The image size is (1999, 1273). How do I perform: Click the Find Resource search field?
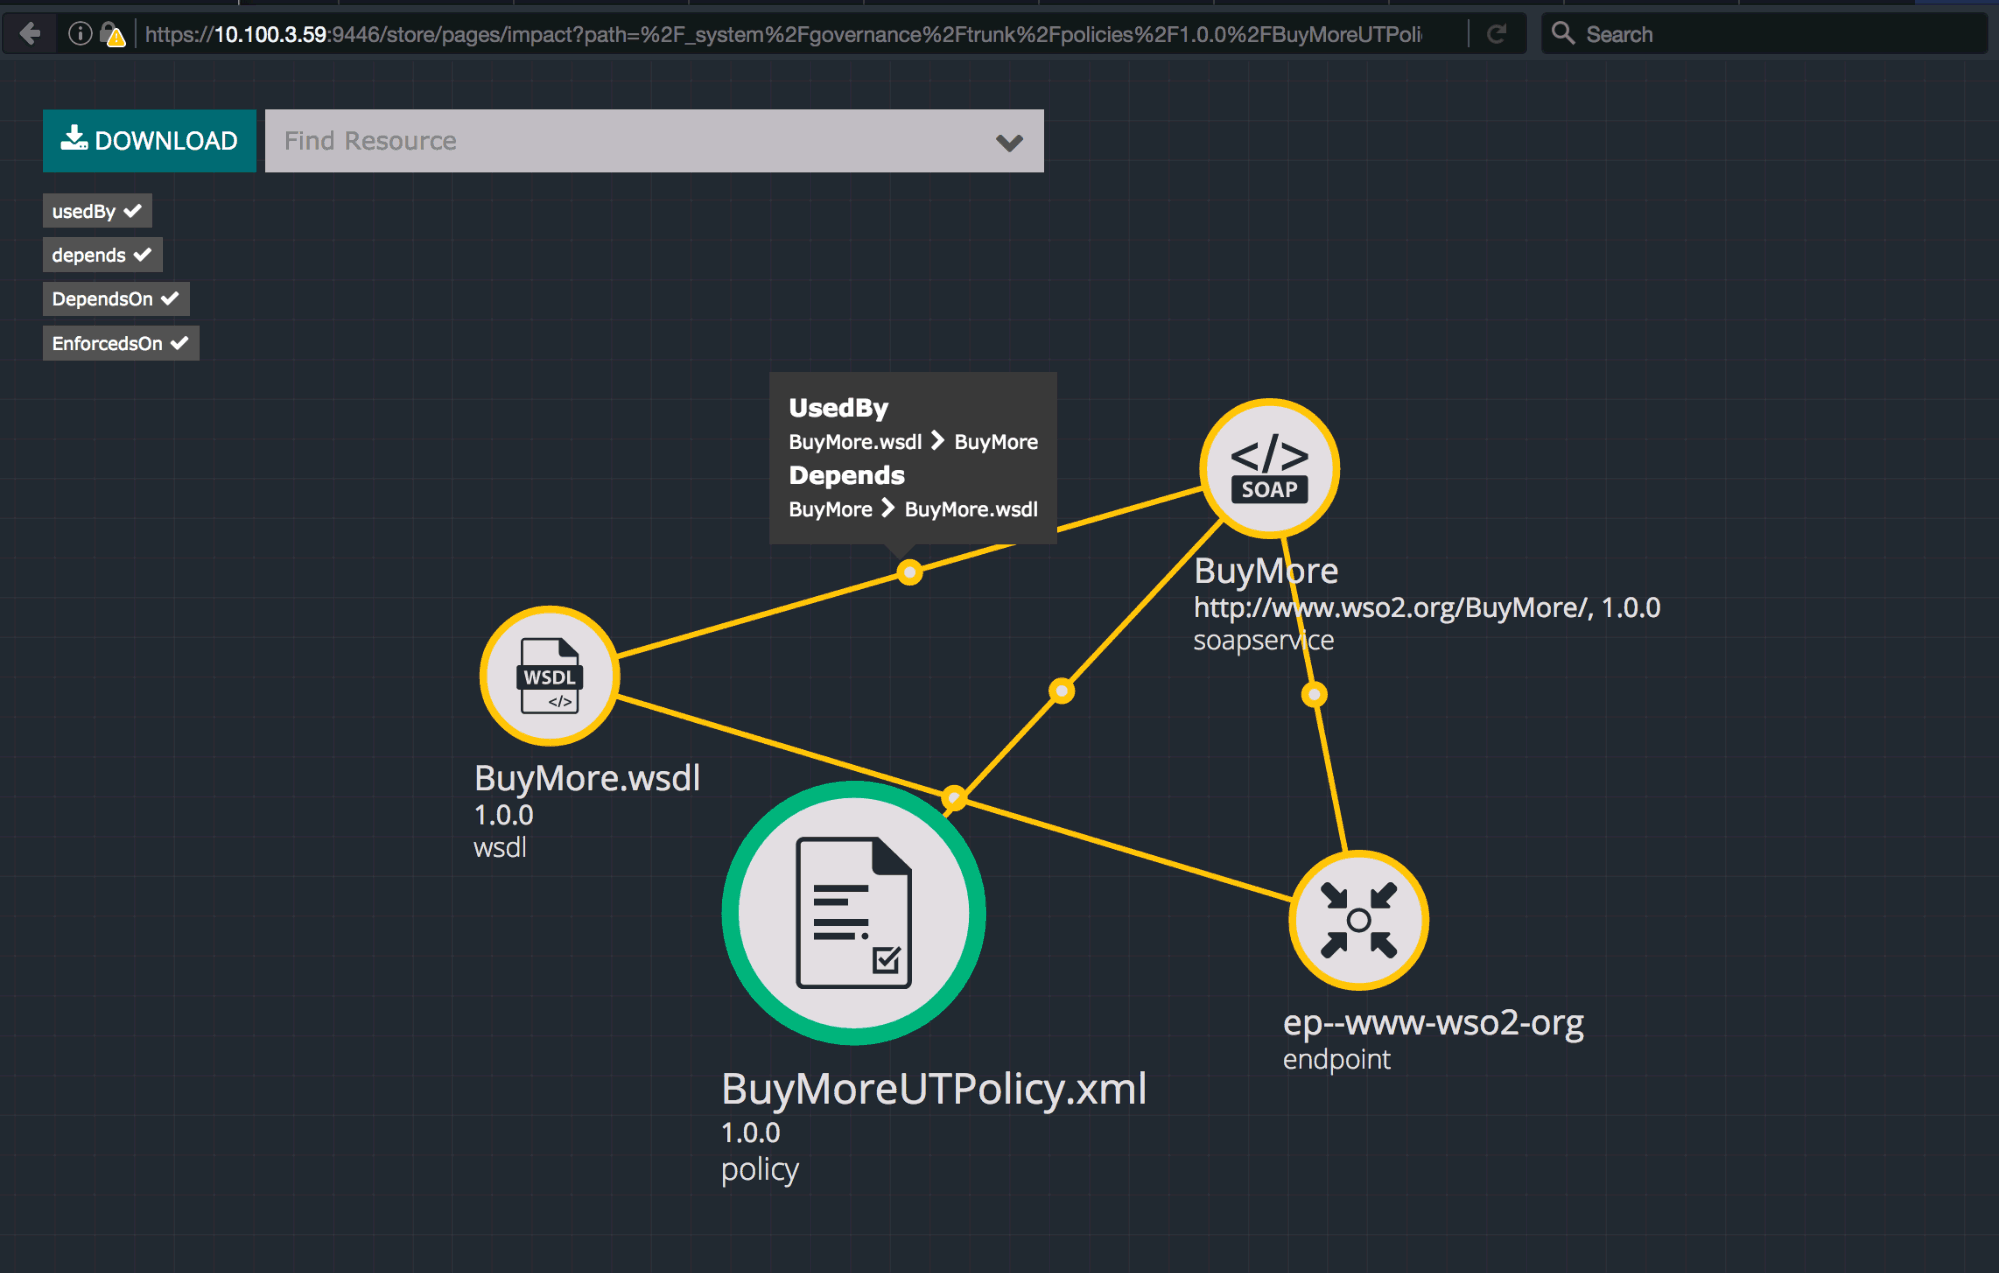654,141
